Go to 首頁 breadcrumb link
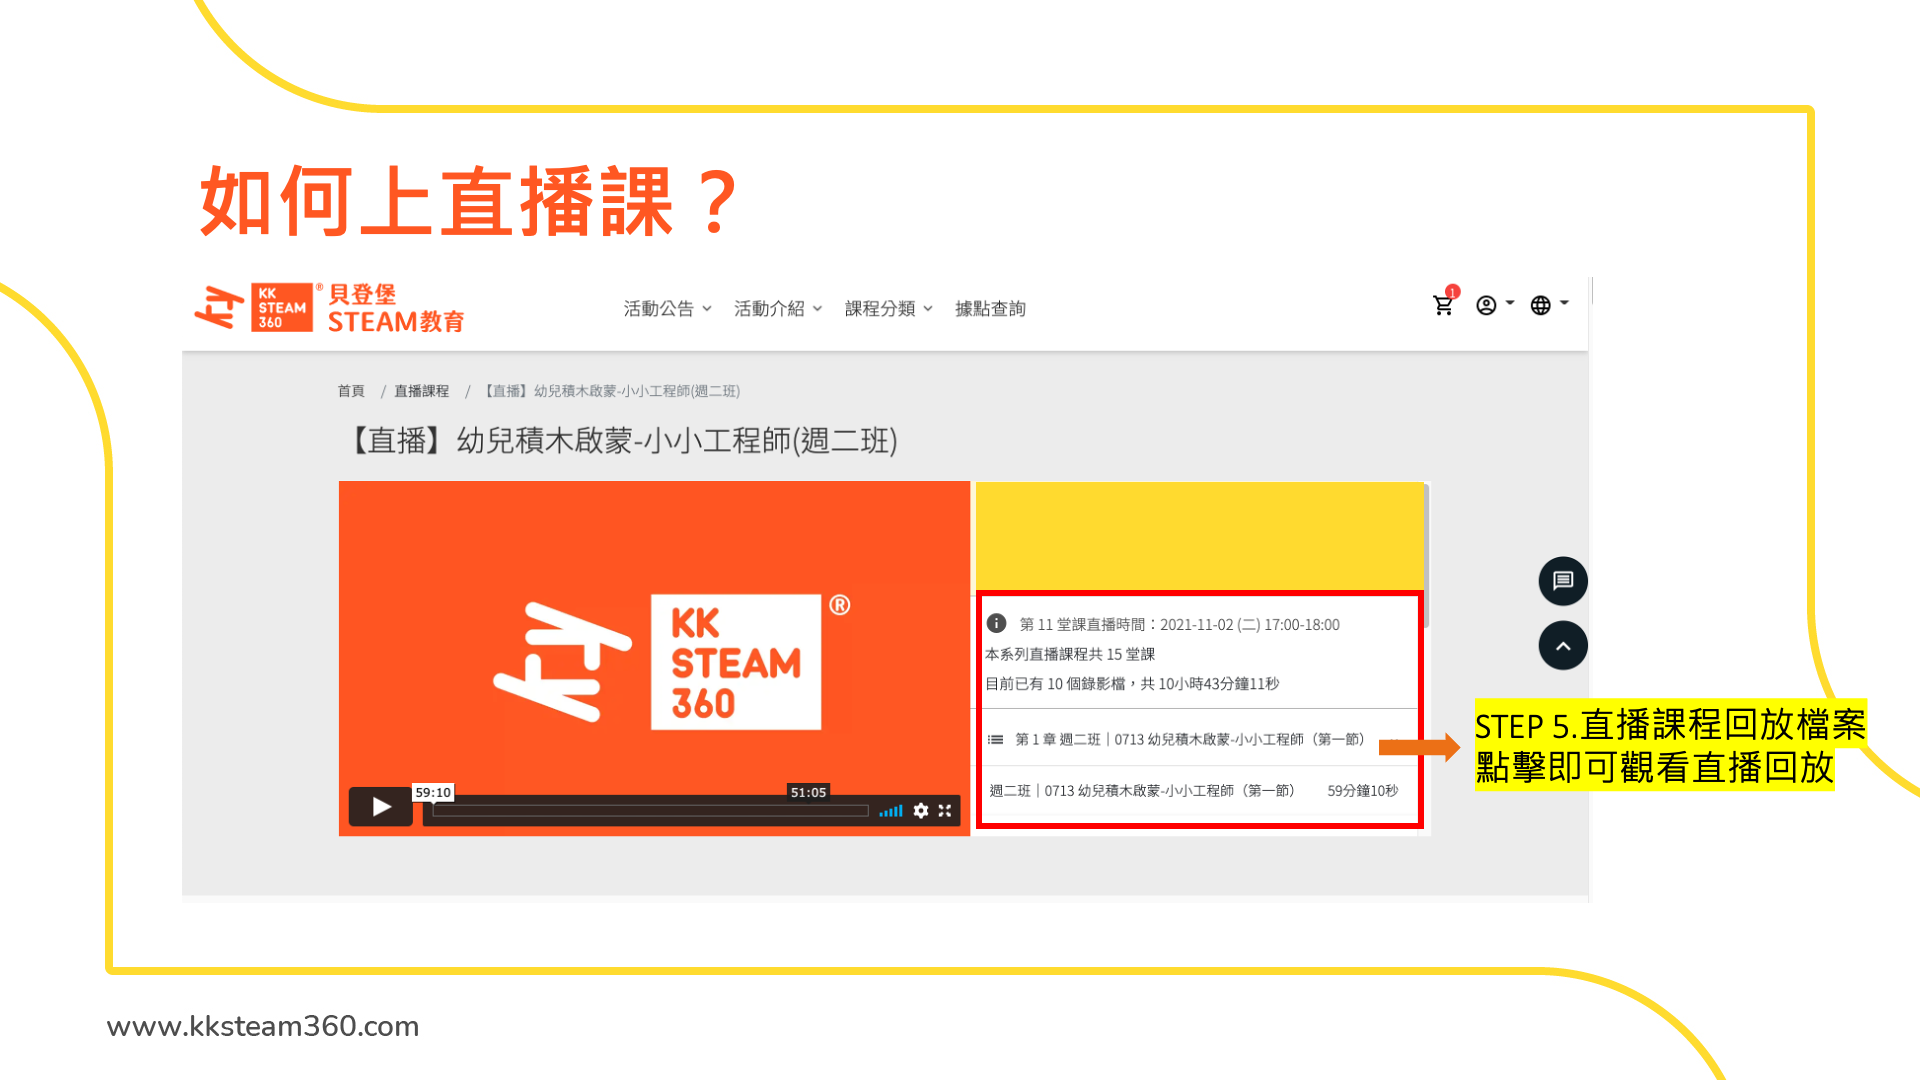 pos(351,391)
